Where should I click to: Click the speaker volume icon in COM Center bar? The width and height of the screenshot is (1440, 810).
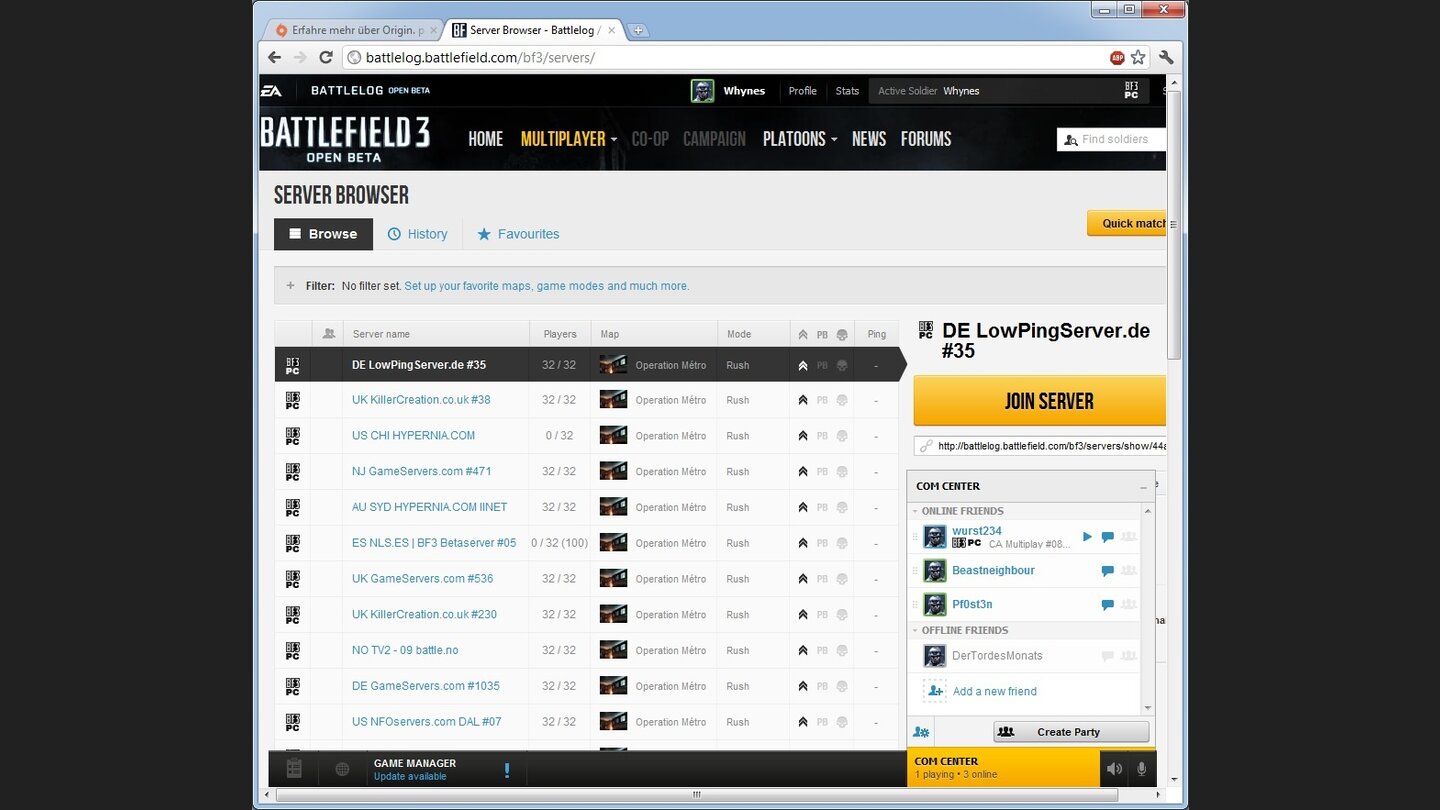click(x=1114, y=769)
